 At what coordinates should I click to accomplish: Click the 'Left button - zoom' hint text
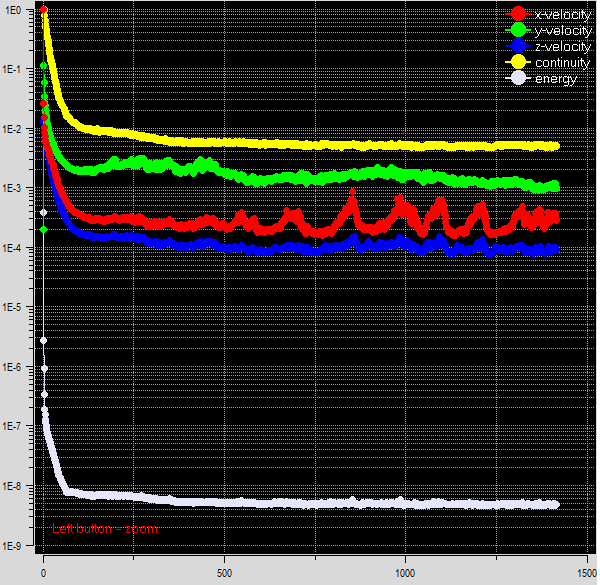(x=105, y=529)
